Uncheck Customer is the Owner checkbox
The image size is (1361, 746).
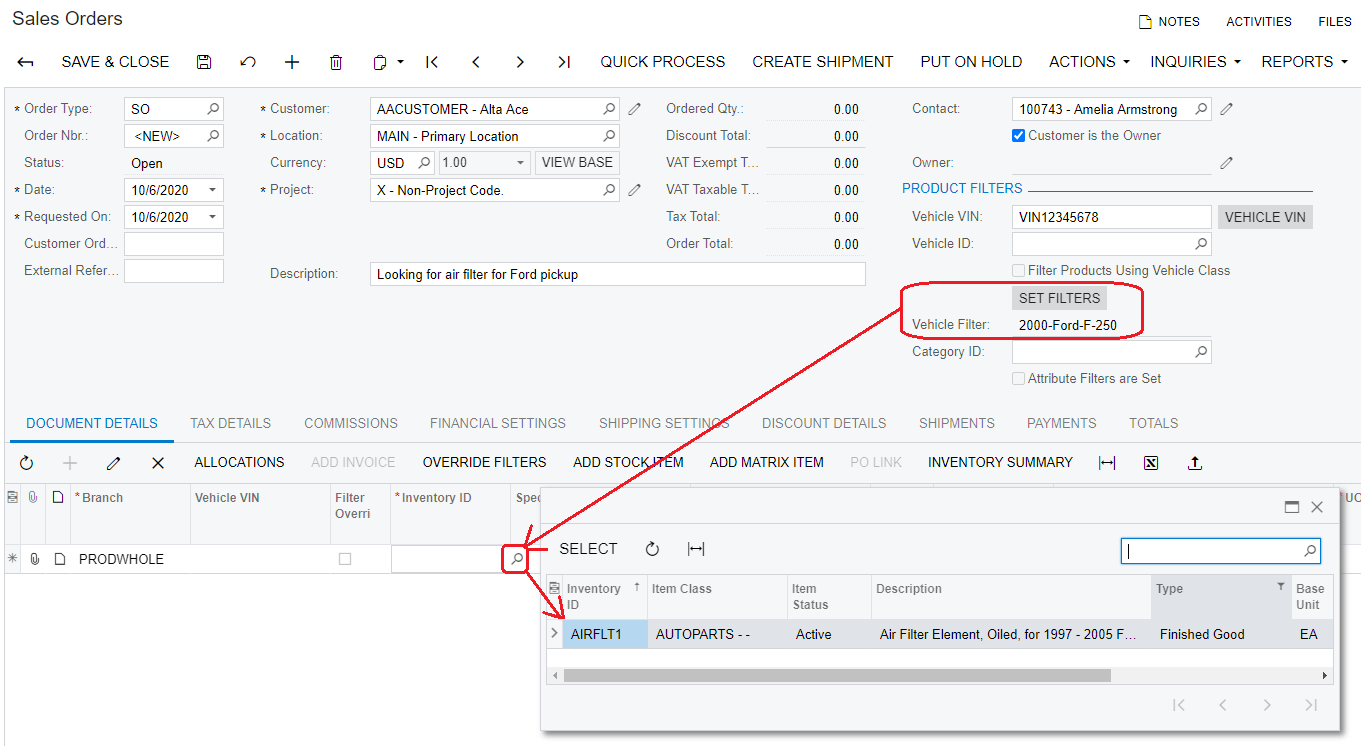1018,135
